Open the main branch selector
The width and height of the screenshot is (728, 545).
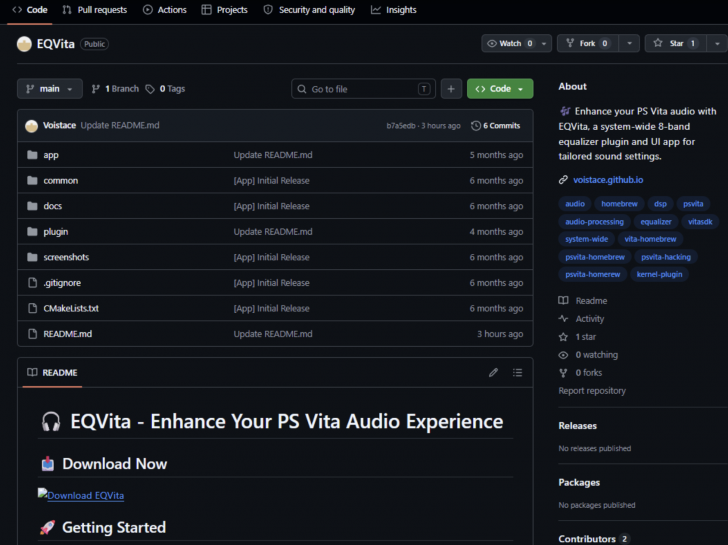50,89
